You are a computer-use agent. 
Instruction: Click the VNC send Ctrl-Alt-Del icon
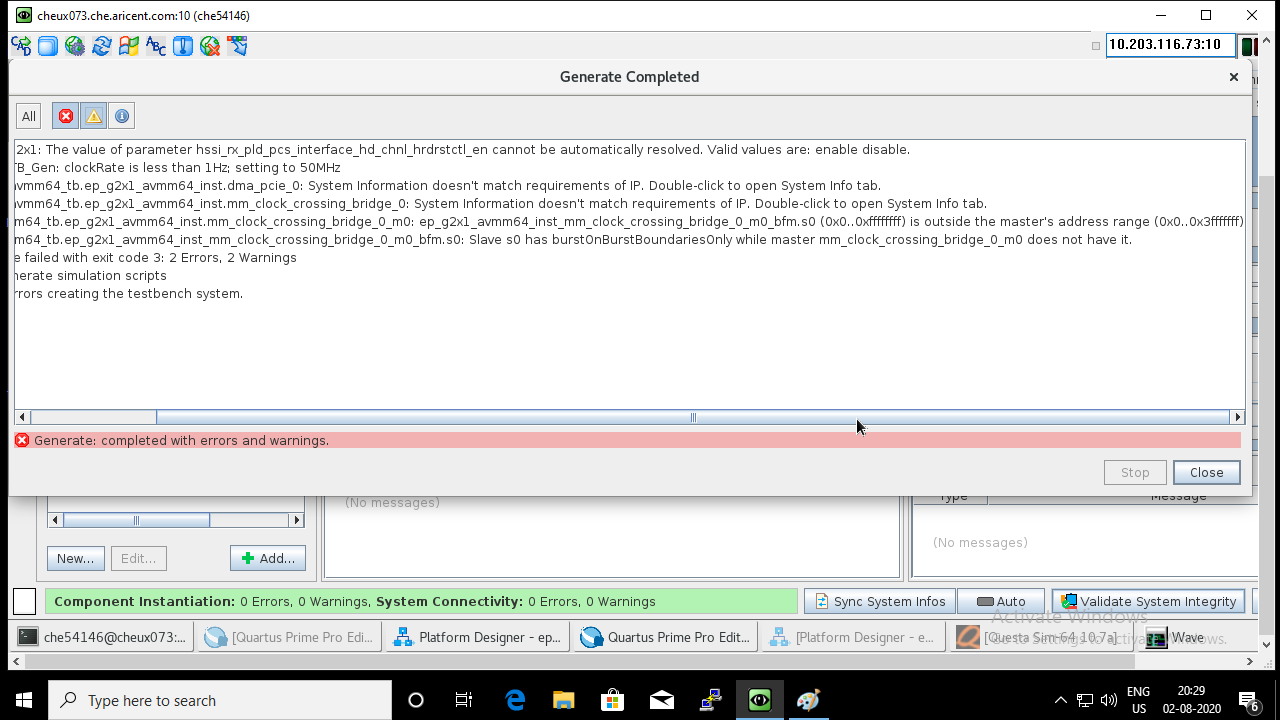tap(21, 46)
